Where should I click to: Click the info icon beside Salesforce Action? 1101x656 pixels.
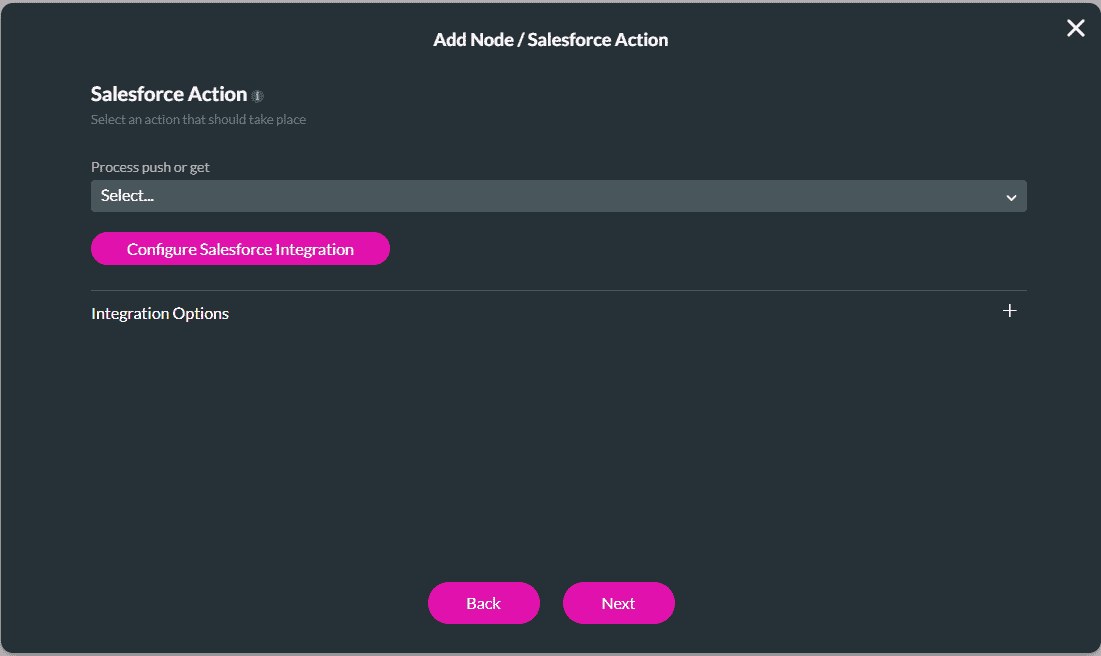click(258, 95)
